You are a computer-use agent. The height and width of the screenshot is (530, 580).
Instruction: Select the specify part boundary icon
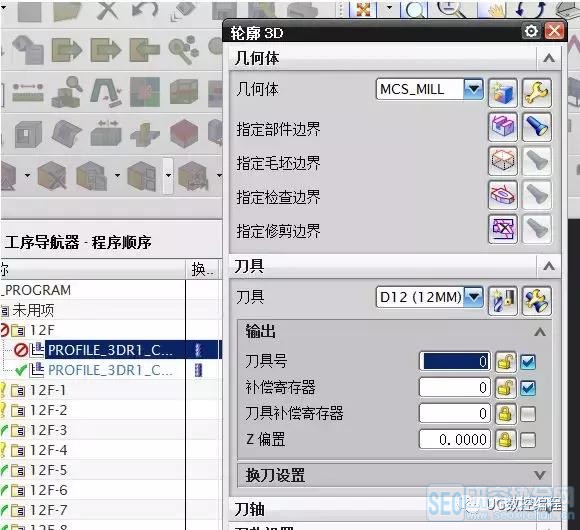[502, 127]
